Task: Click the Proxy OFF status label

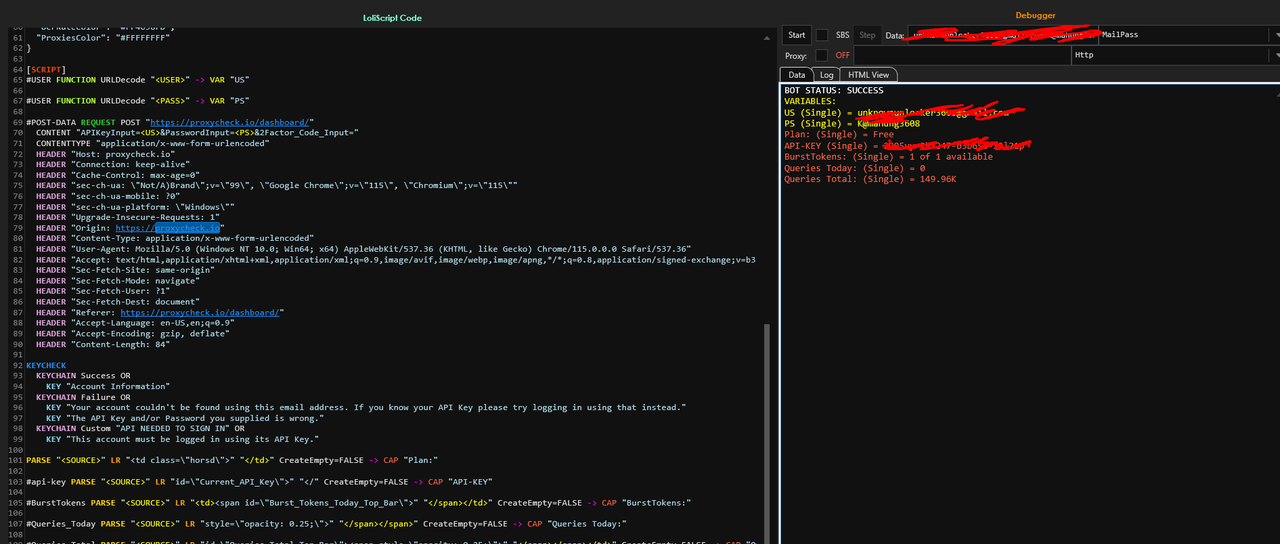Action: coord(843,55)
